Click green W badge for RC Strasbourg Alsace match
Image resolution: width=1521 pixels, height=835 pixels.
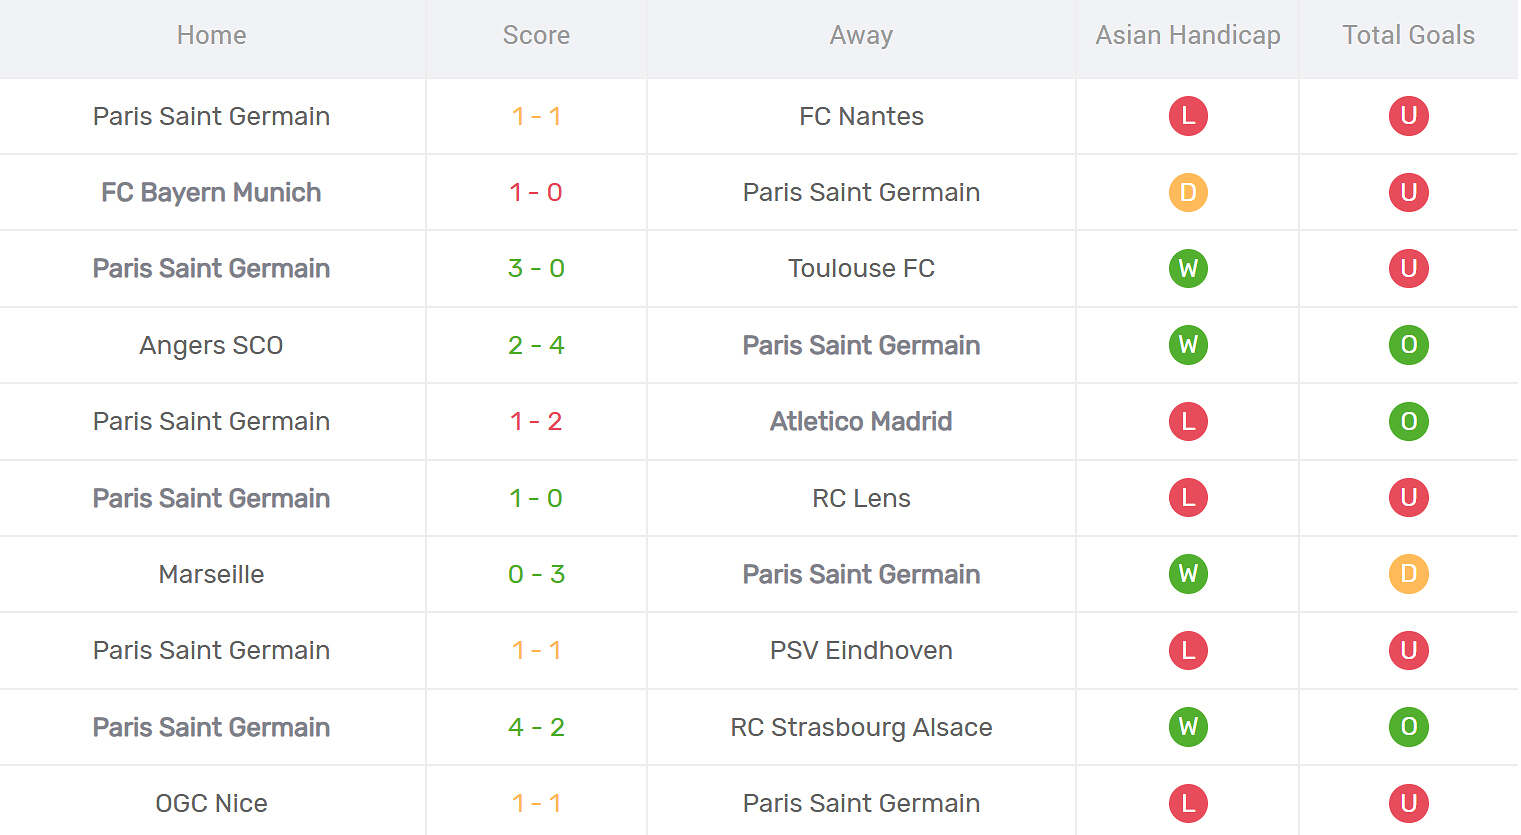coord(1188,727)
